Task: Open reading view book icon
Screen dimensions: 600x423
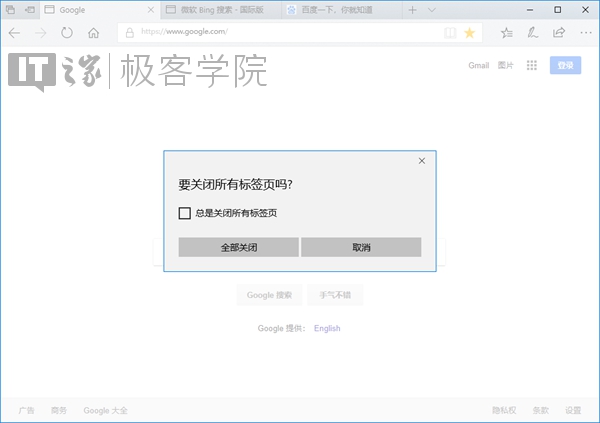Action: [450, 33]
